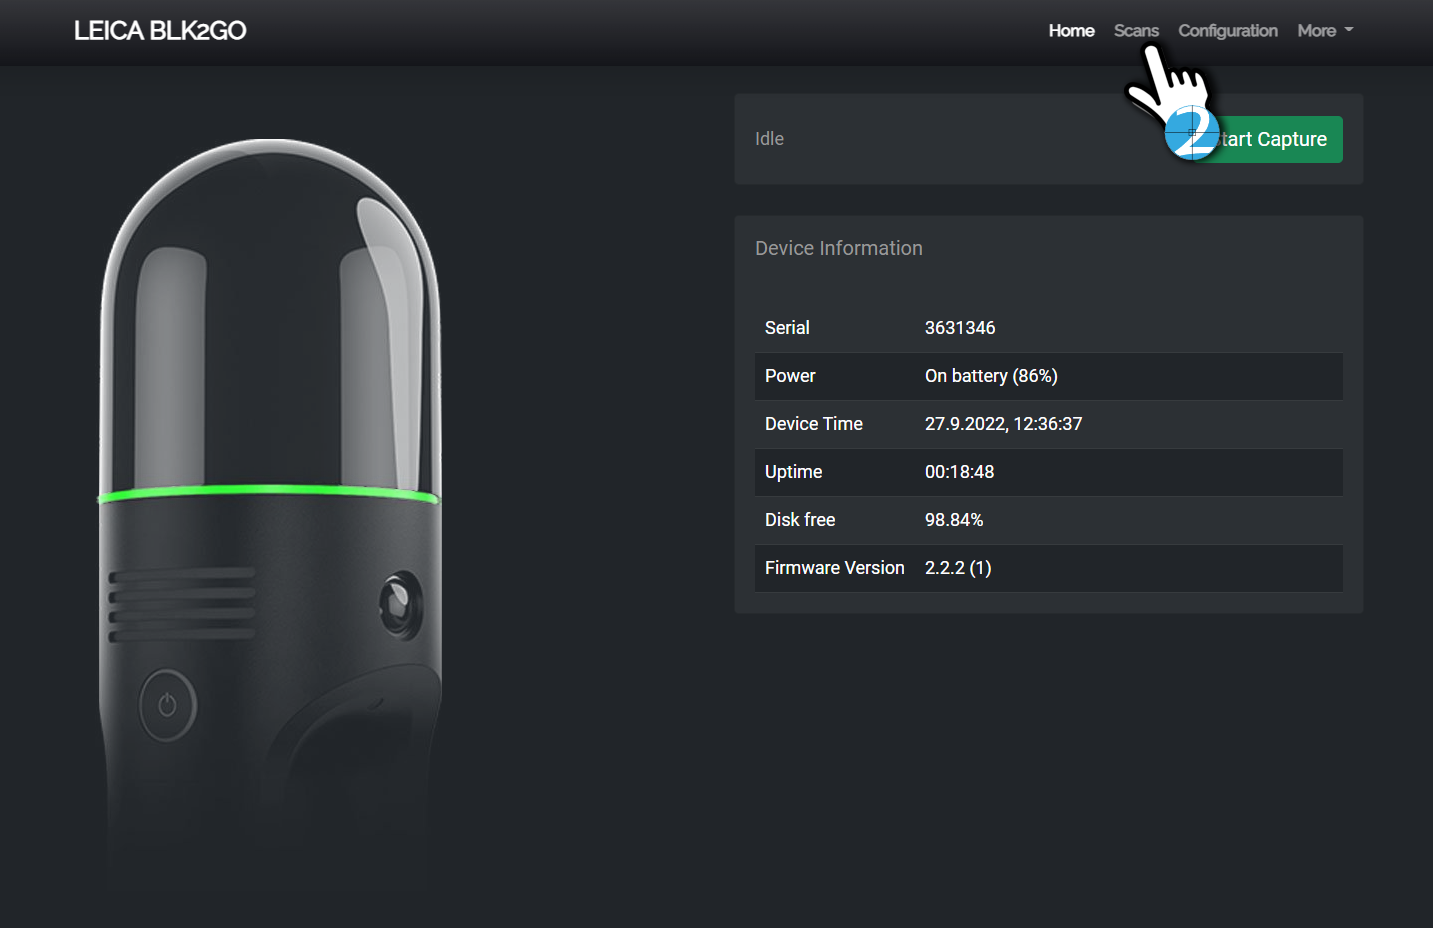This screenshot has height=928, width=1433.
Task: Click the Disk free label
Action: [x=800, y=520]
